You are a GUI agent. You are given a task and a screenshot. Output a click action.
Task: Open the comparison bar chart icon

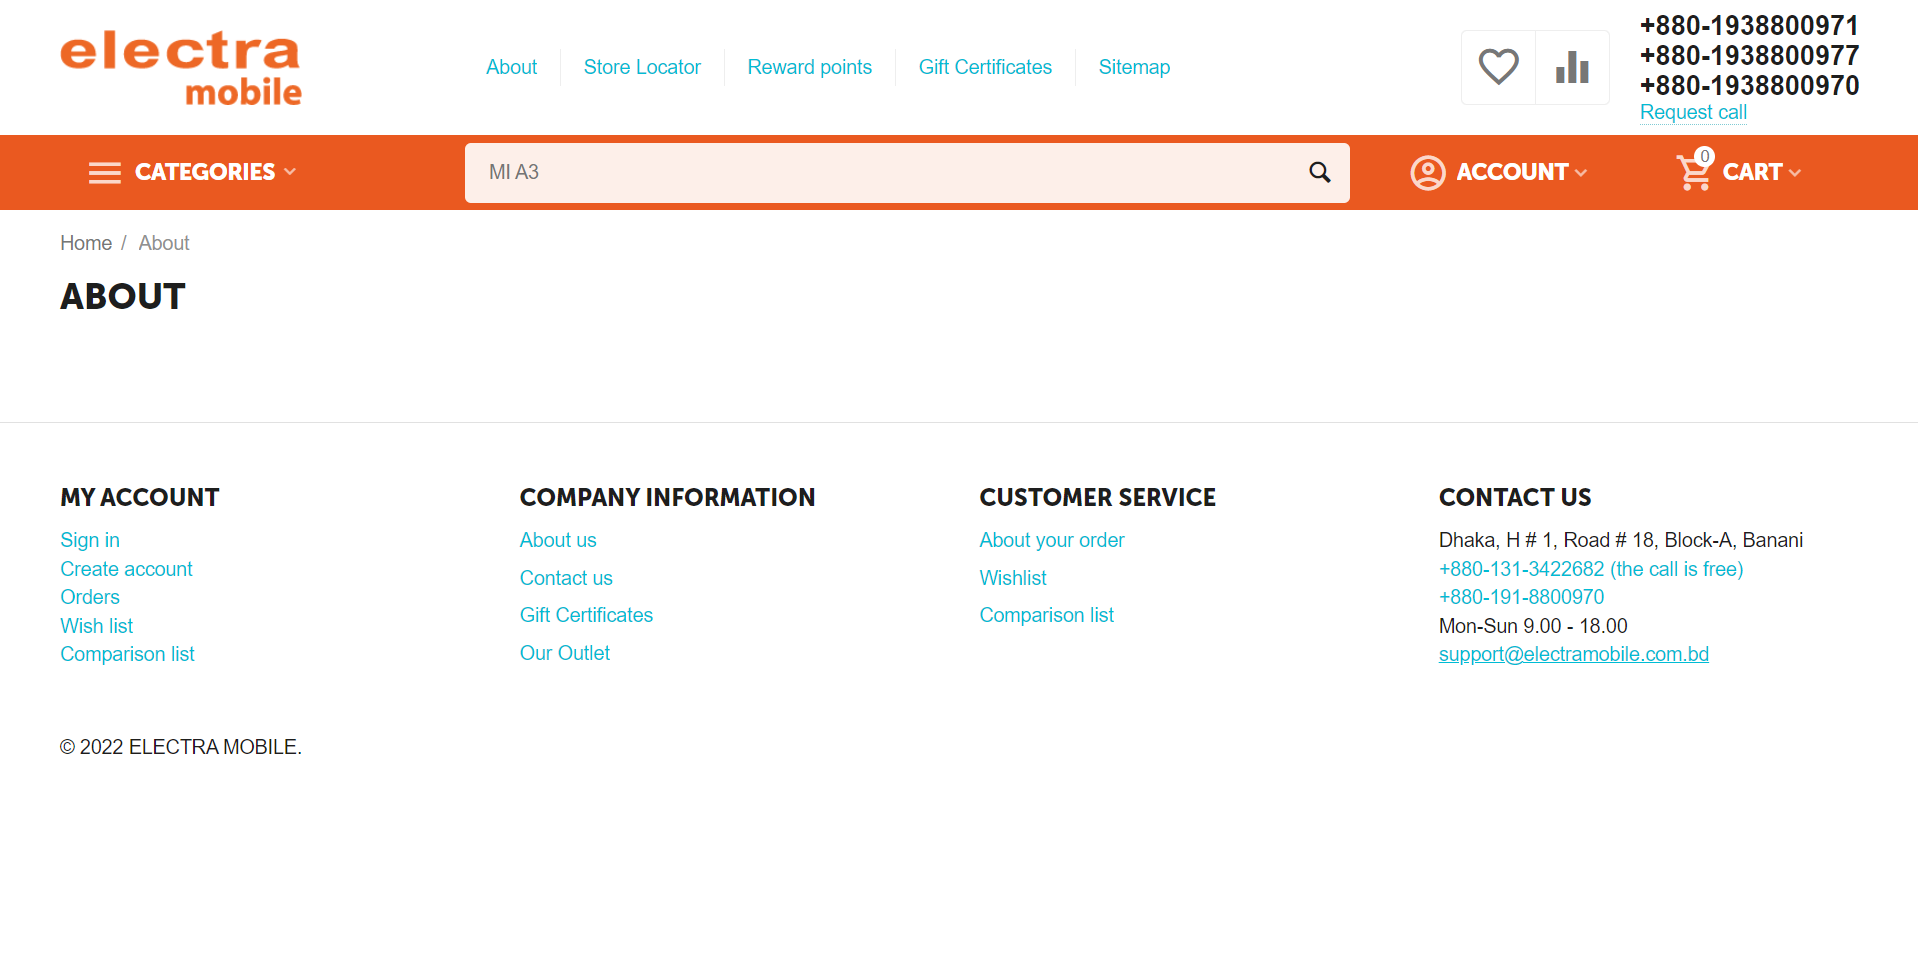coord(1572,67)
